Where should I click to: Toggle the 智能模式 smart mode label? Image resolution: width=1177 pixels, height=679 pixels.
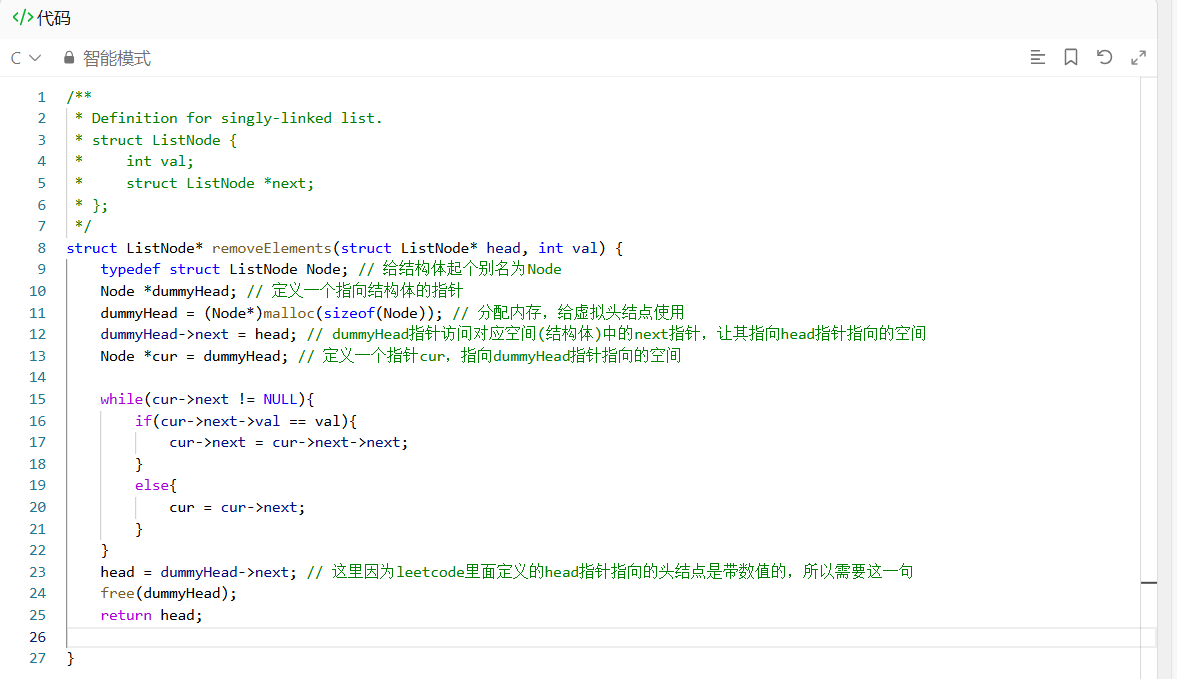point(116,58)
